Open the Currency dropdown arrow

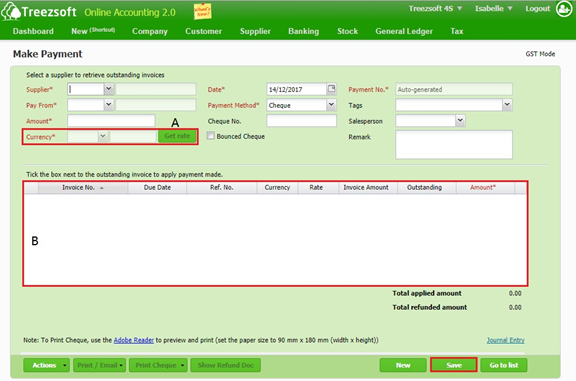coord(103,136)
